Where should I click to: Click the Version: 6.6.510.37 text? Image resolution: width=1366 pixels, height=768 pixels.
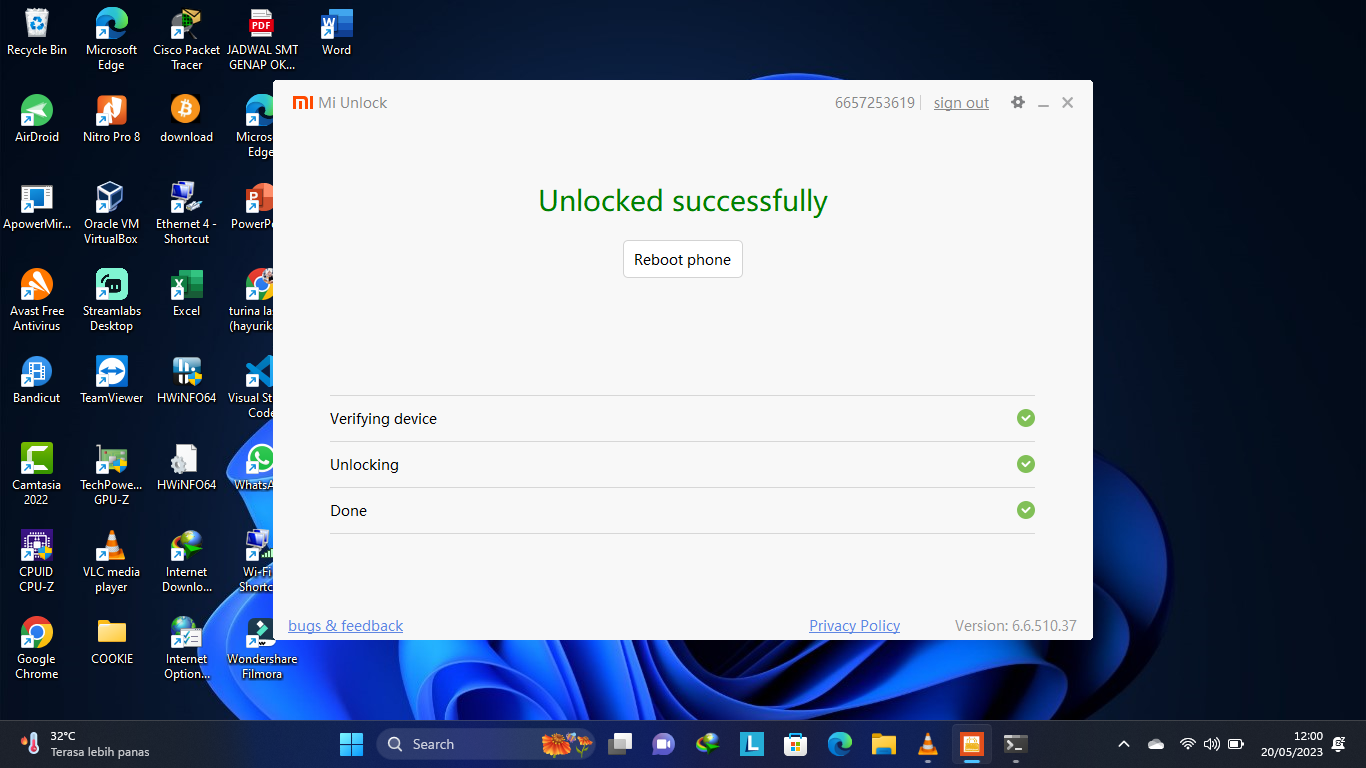(x=1015, y=626)
